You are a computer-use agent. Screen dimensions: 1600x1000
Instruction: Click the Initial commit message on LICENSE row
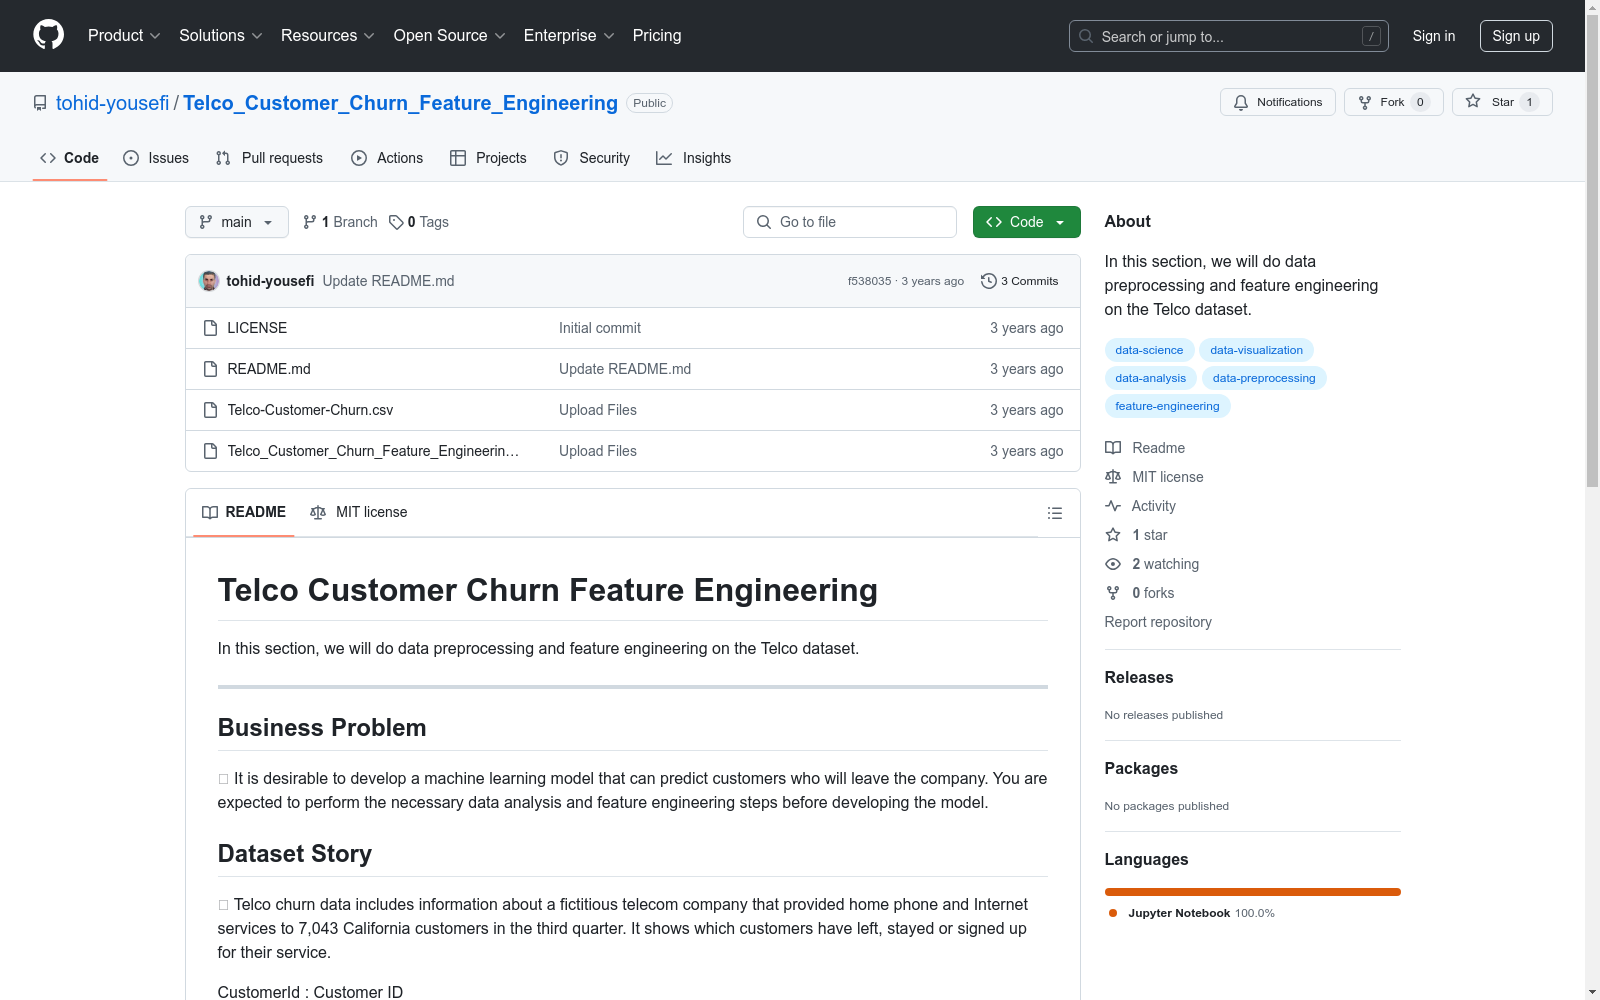[x=600, y=328]
